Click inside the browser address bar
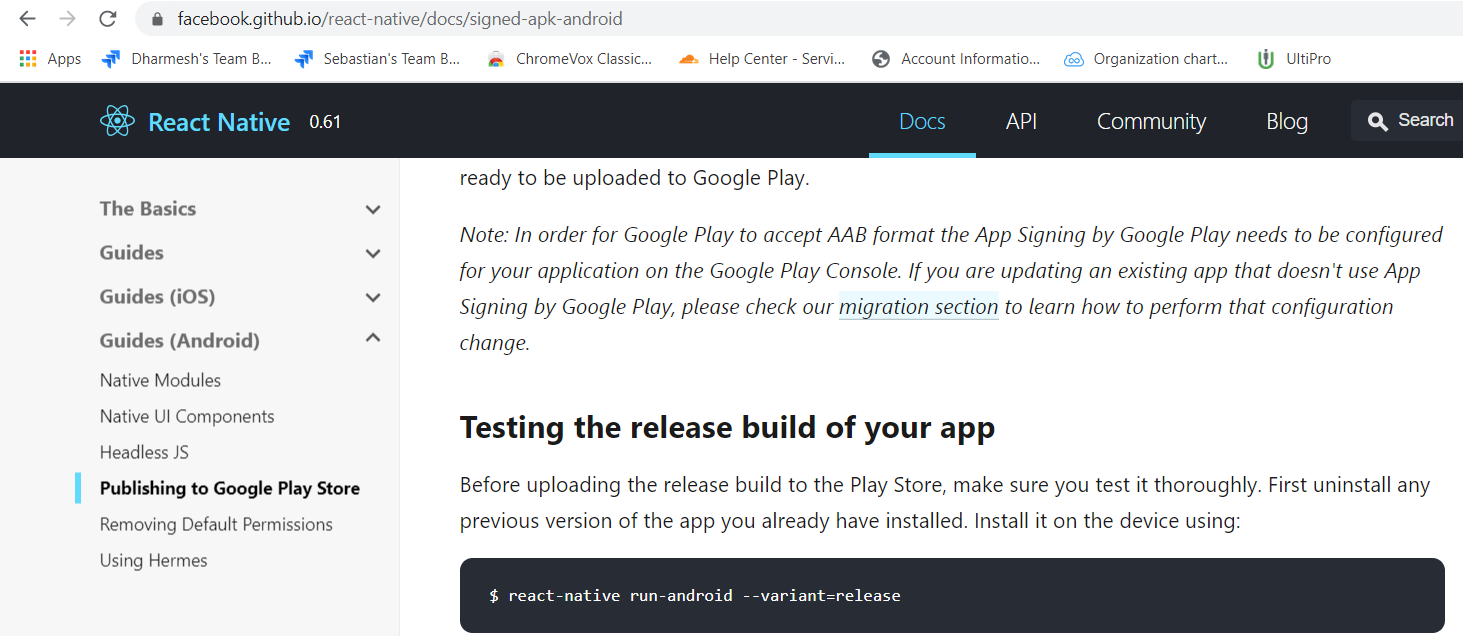This screenshot has width=1463, height=636. coord(400,18)
